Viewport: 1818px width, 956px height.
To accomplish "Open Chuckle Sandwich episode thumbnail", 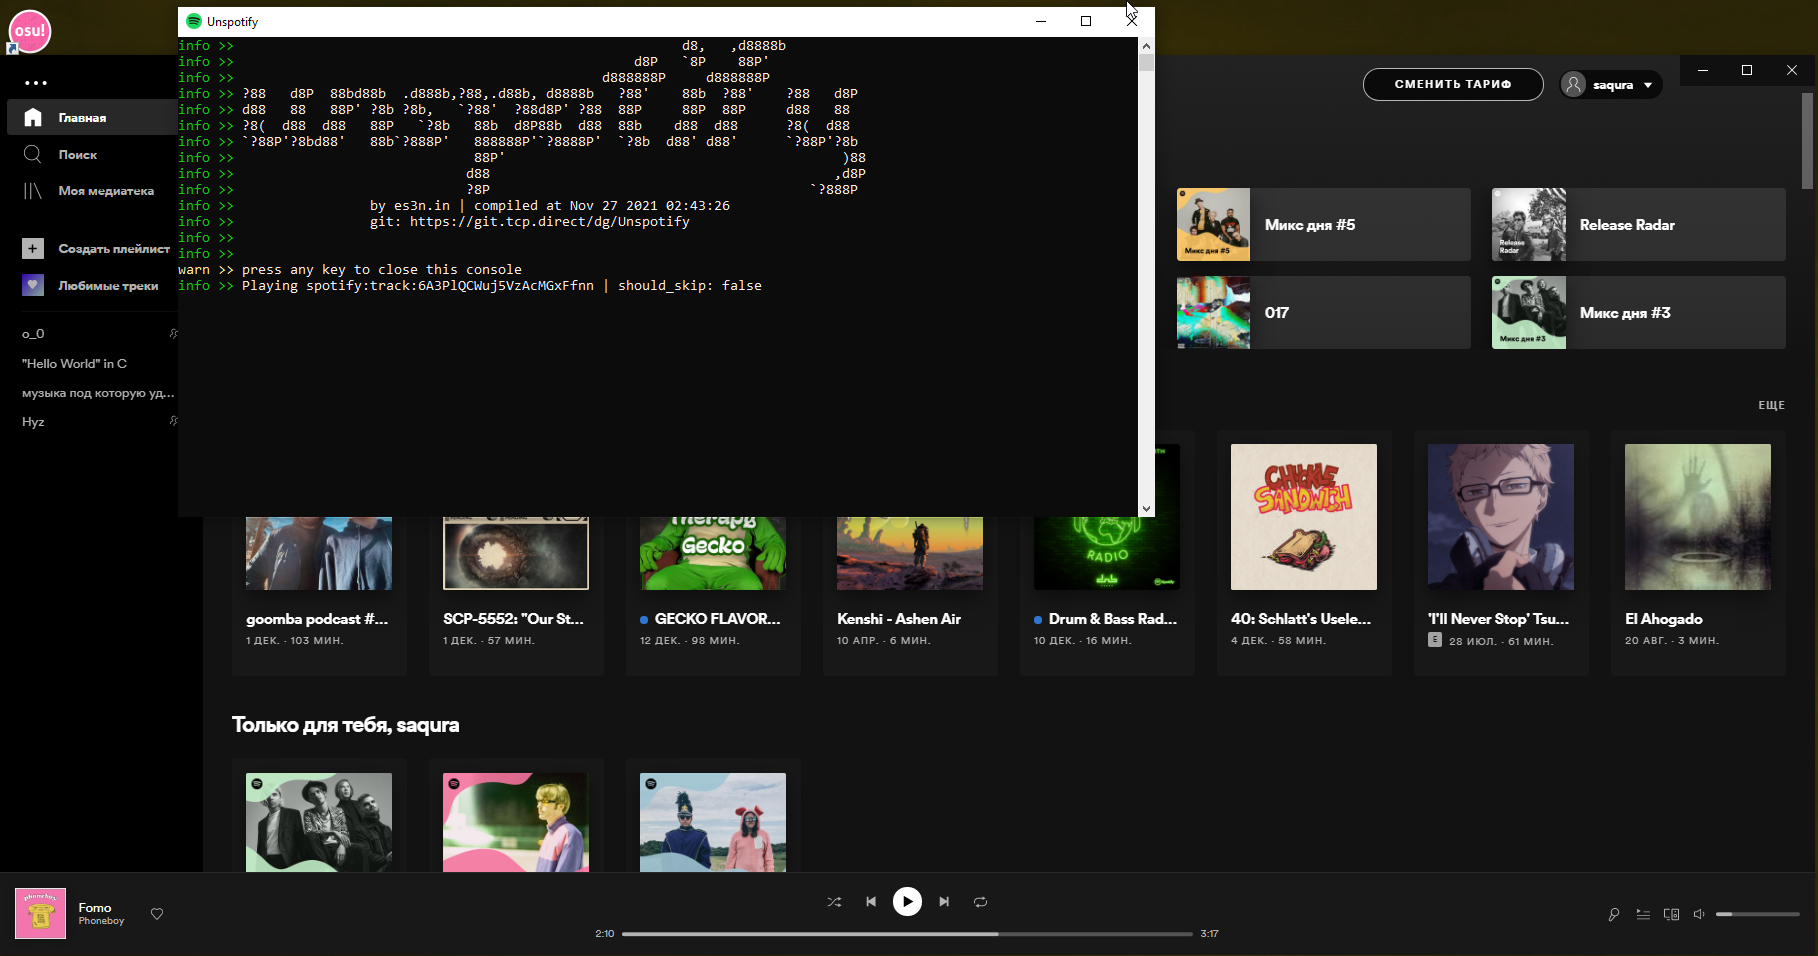I will pos(1304,517).
